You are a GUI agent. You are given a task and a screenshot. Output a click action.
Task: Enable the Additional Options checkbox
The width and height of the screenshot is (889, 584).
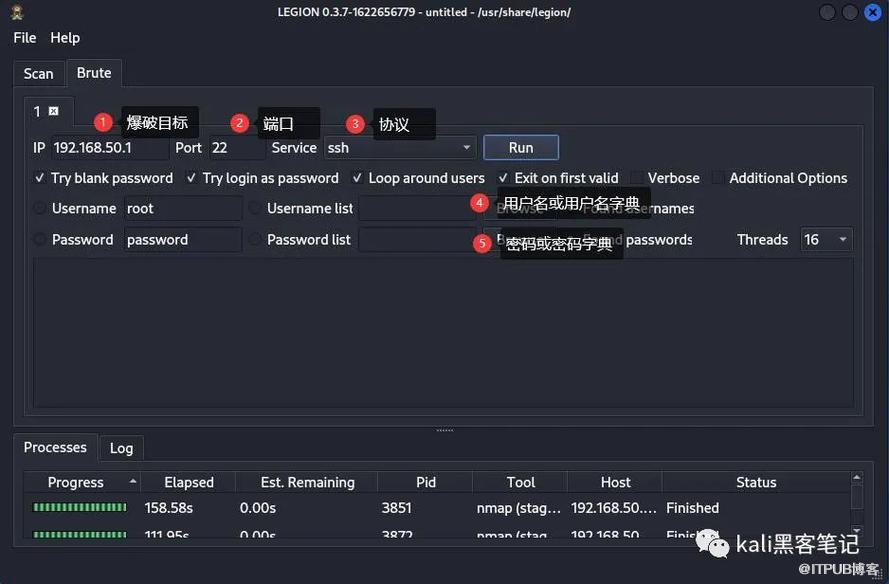point(718,178)
